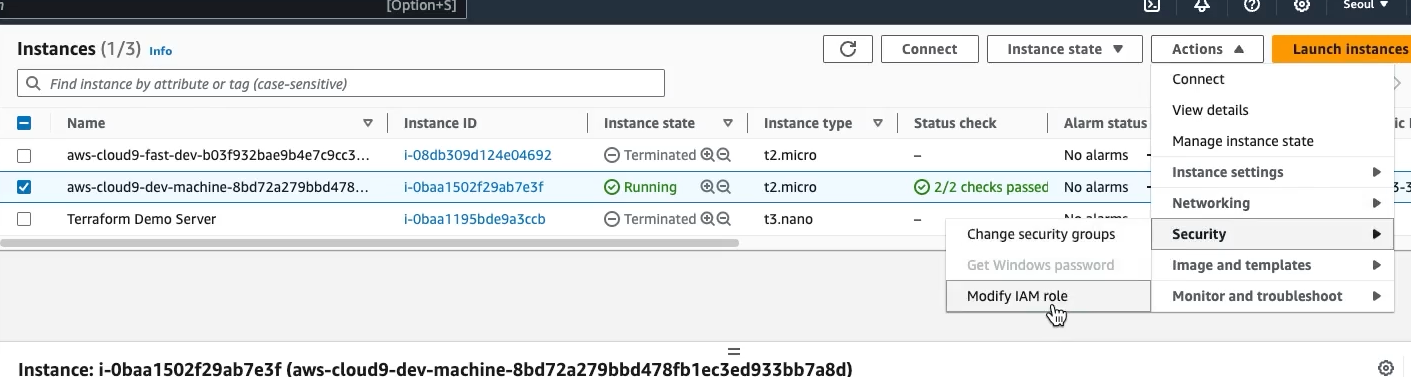Click the aws-cloud9-dev-machine name cell

pos(217,187)
